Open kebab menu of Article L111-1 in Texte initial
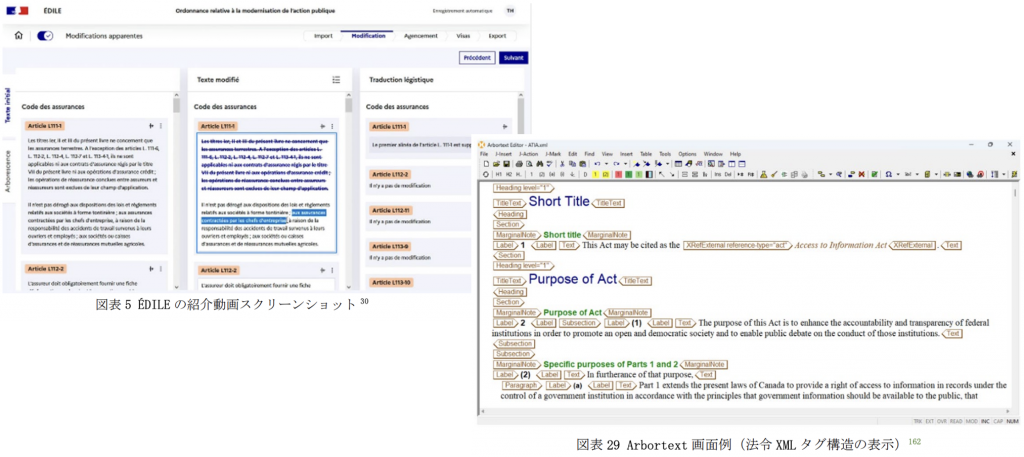The image size is (1024, 457). (161, 126)
